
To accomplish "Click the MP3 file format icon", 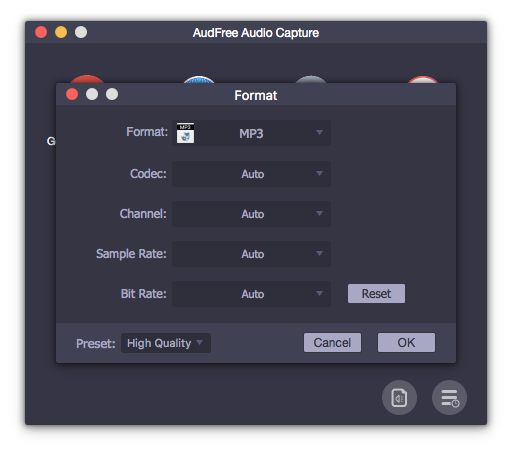I will coord(185,133).
